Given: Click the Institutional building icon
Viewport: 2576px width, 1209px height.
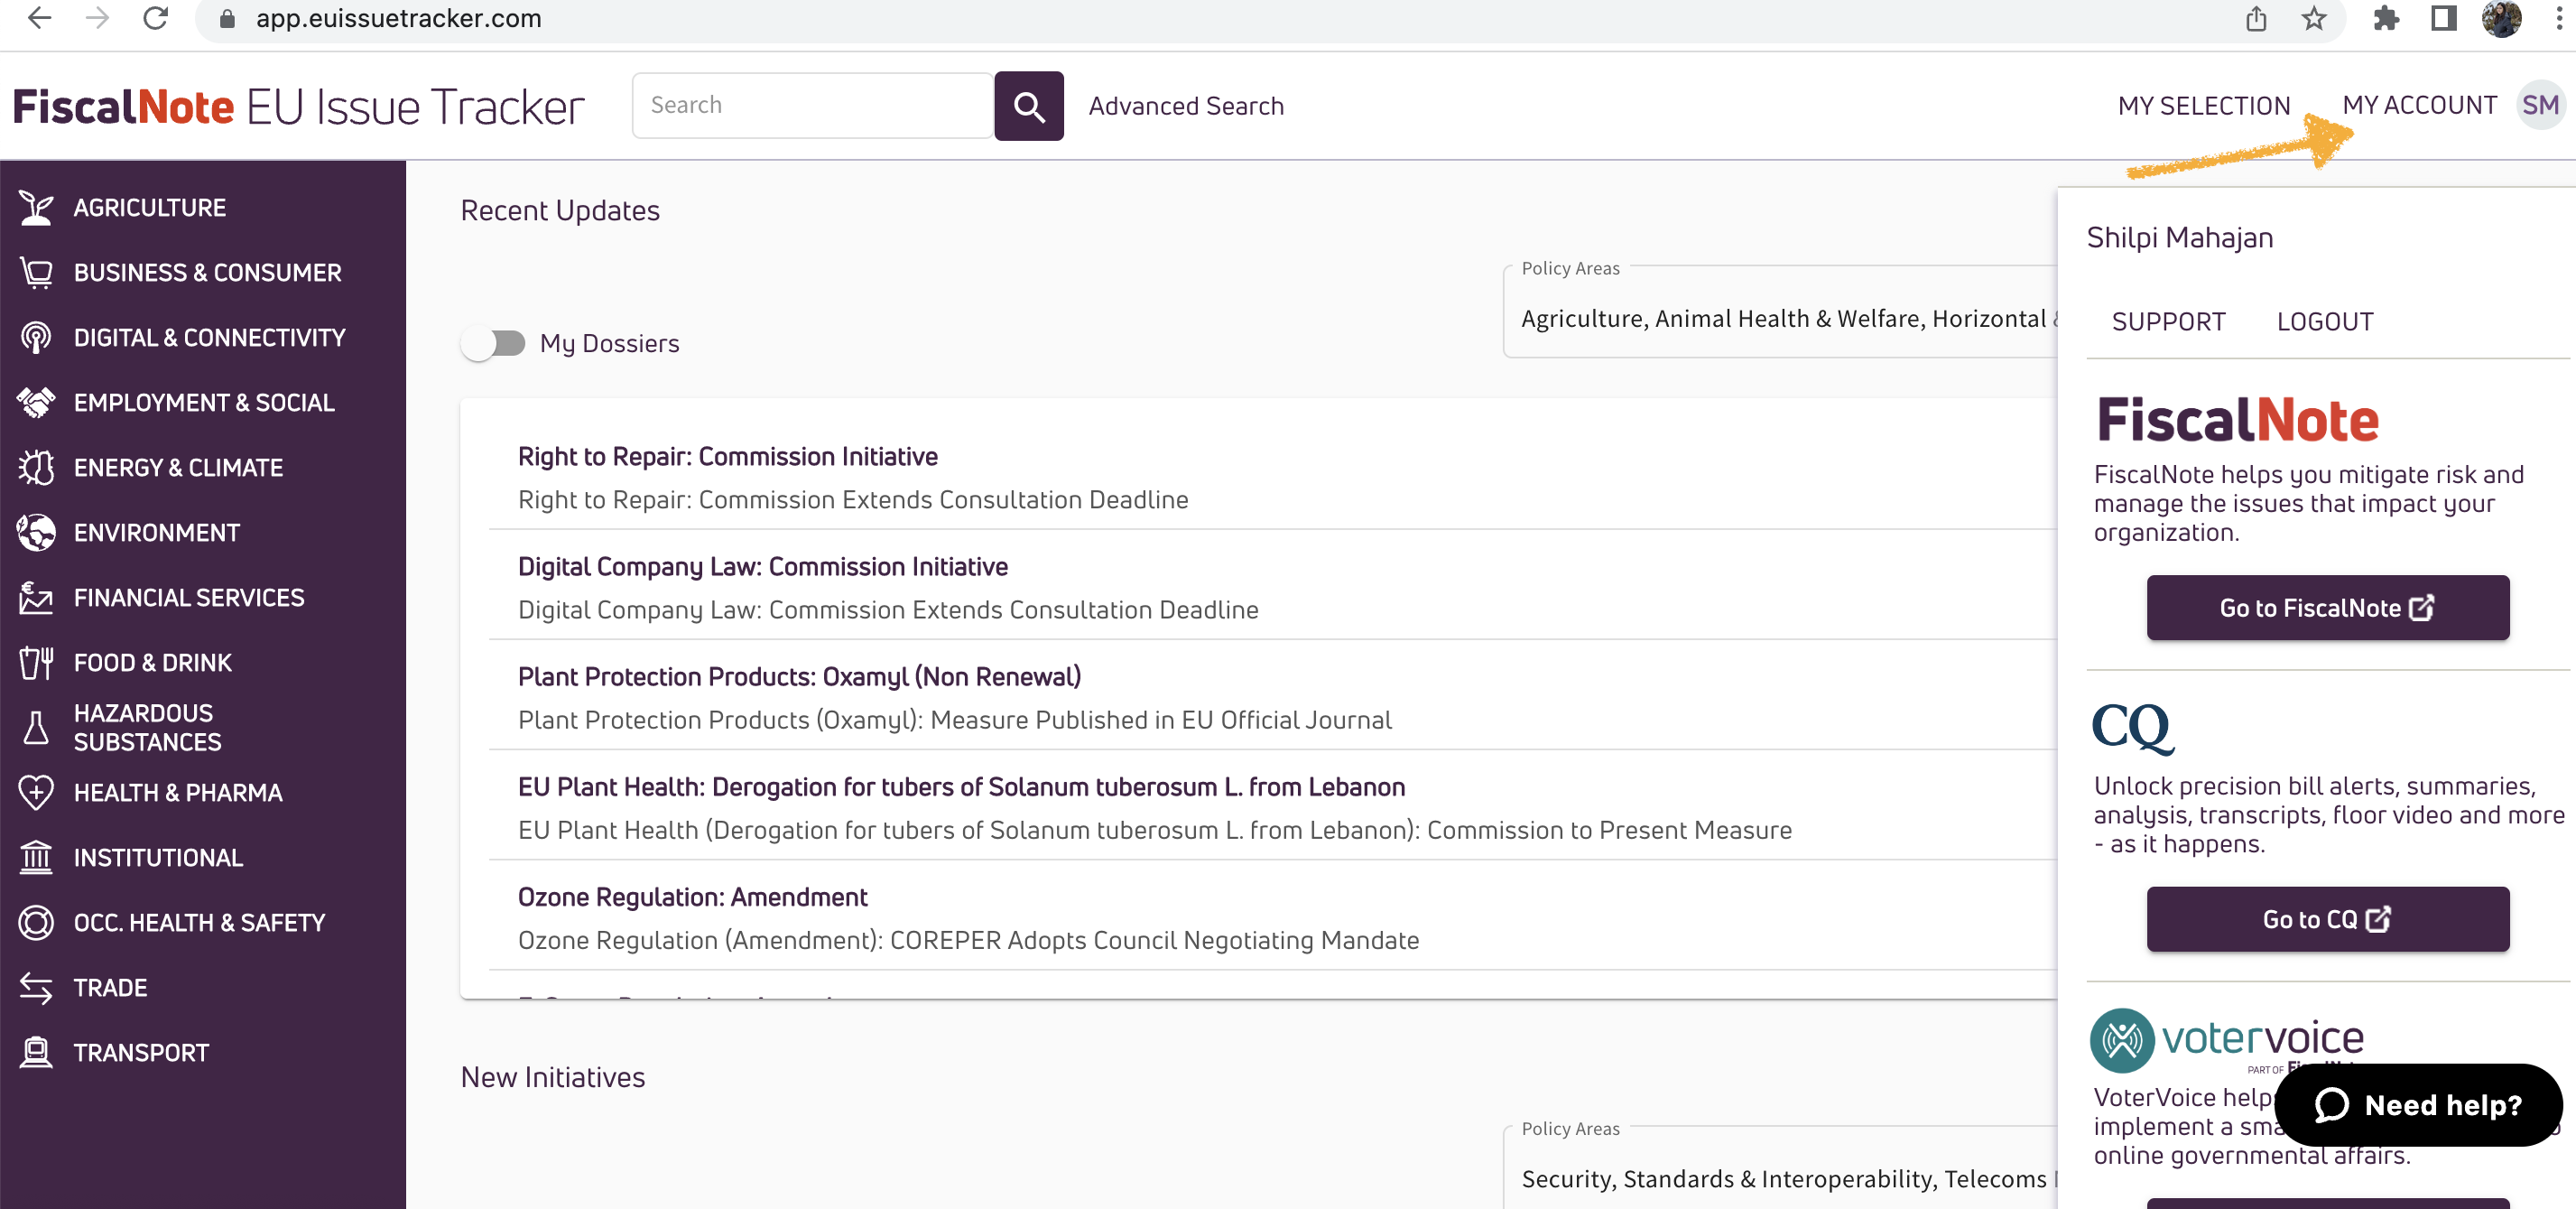Looking at the screenshot, I should (36, 858).
